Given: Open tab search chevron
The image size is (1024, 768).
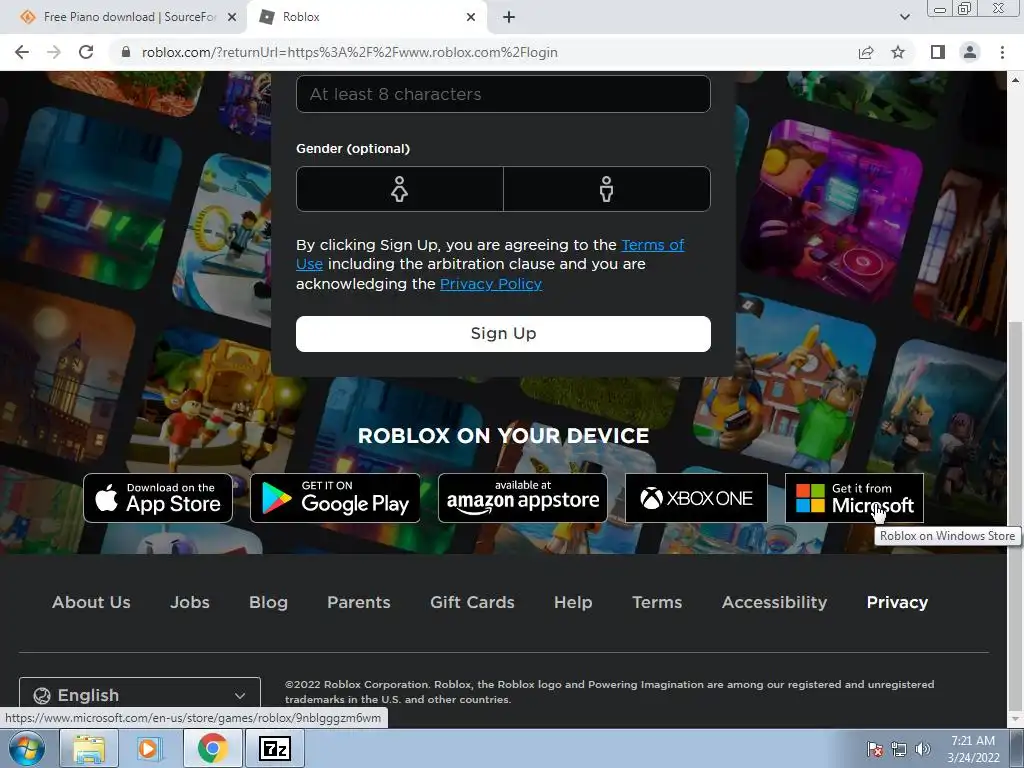Looking at the screenshot, I should [904, 17].
